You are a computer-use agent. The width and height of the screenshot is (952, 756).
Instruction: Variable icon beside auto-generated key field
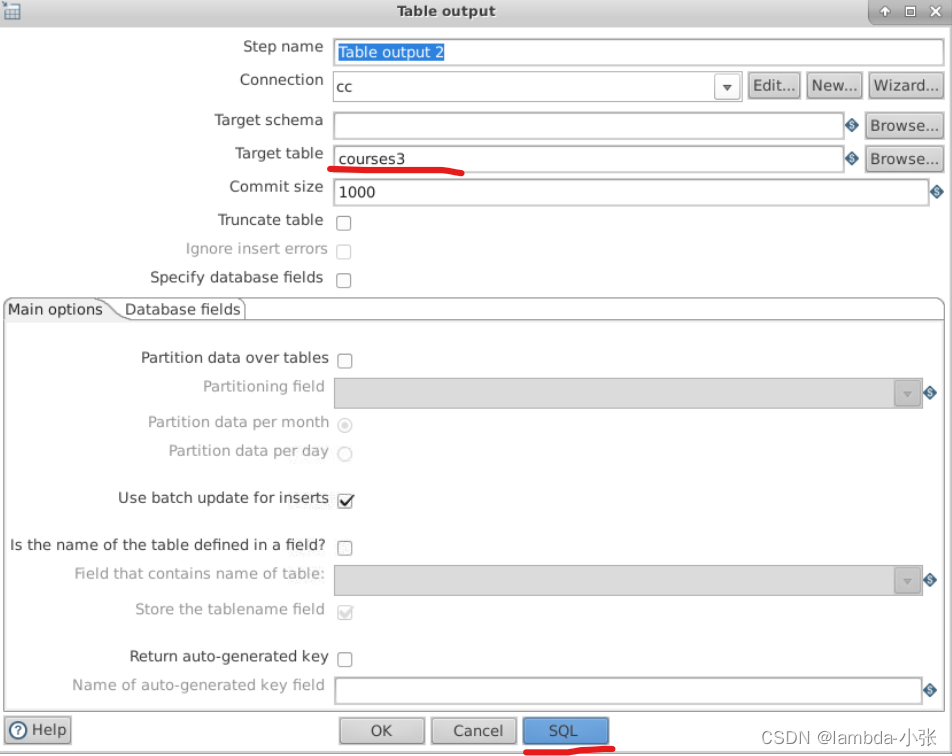click(x=930, y=690)
